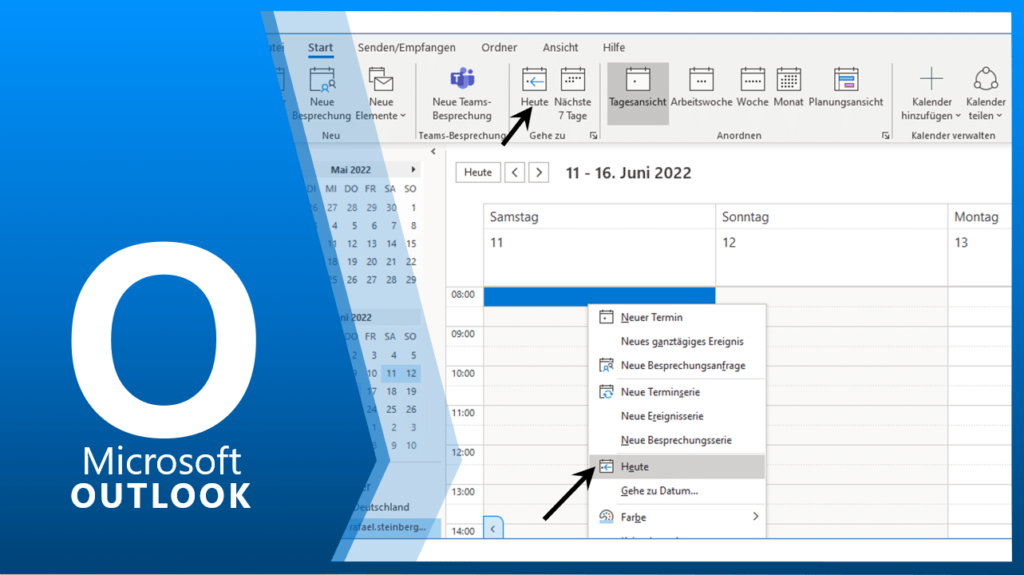Open the Start ribbon tab
The image size is (1024, 575).
tap(320, 47)
